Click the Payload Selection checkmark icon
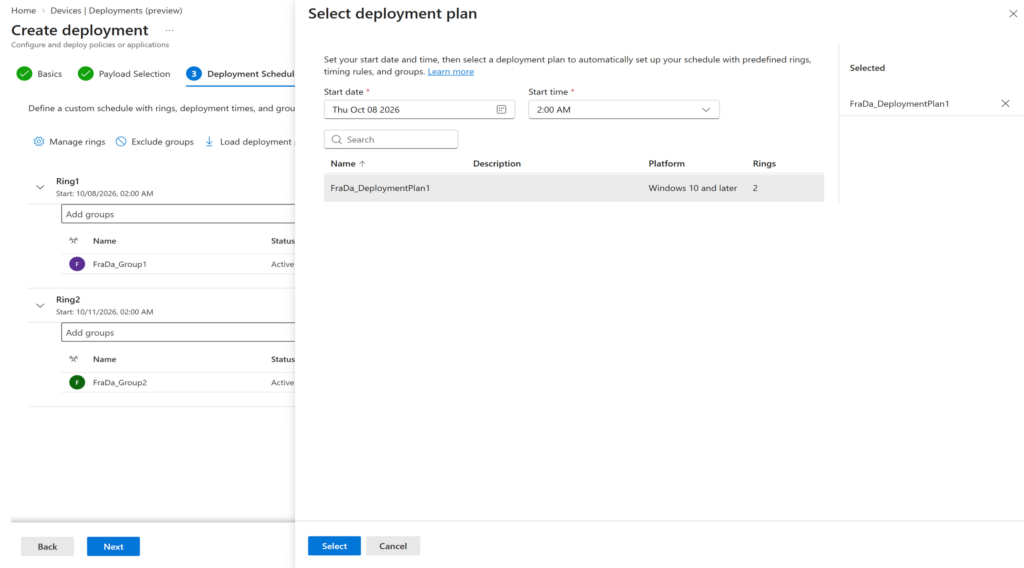 tap(86, 74)
